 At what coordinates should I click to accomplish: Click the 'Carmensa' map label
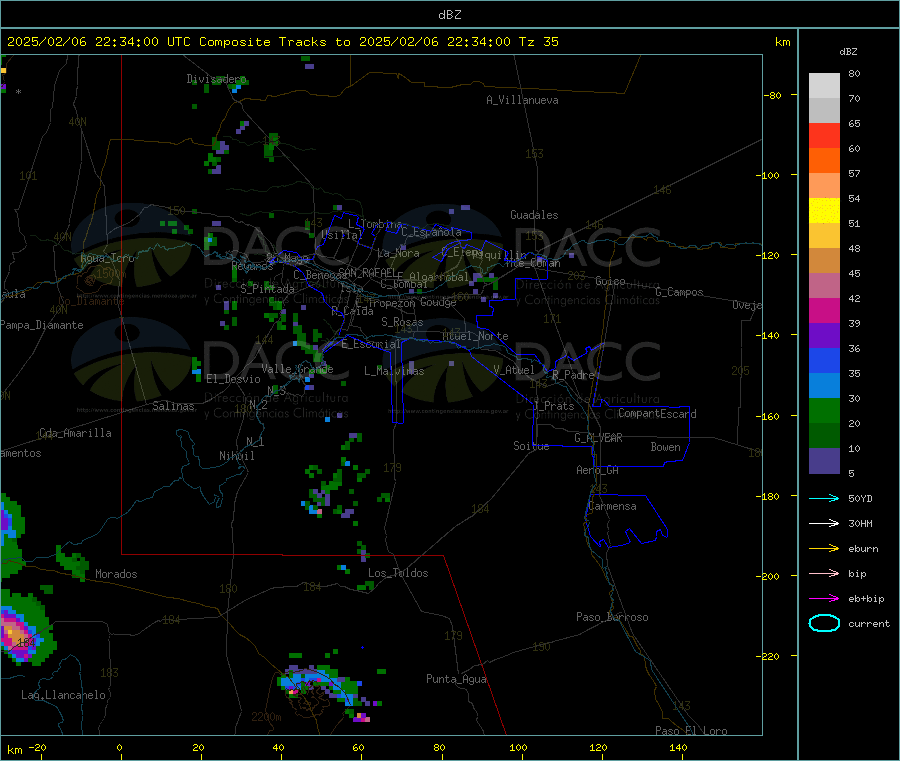click(612, 506)
